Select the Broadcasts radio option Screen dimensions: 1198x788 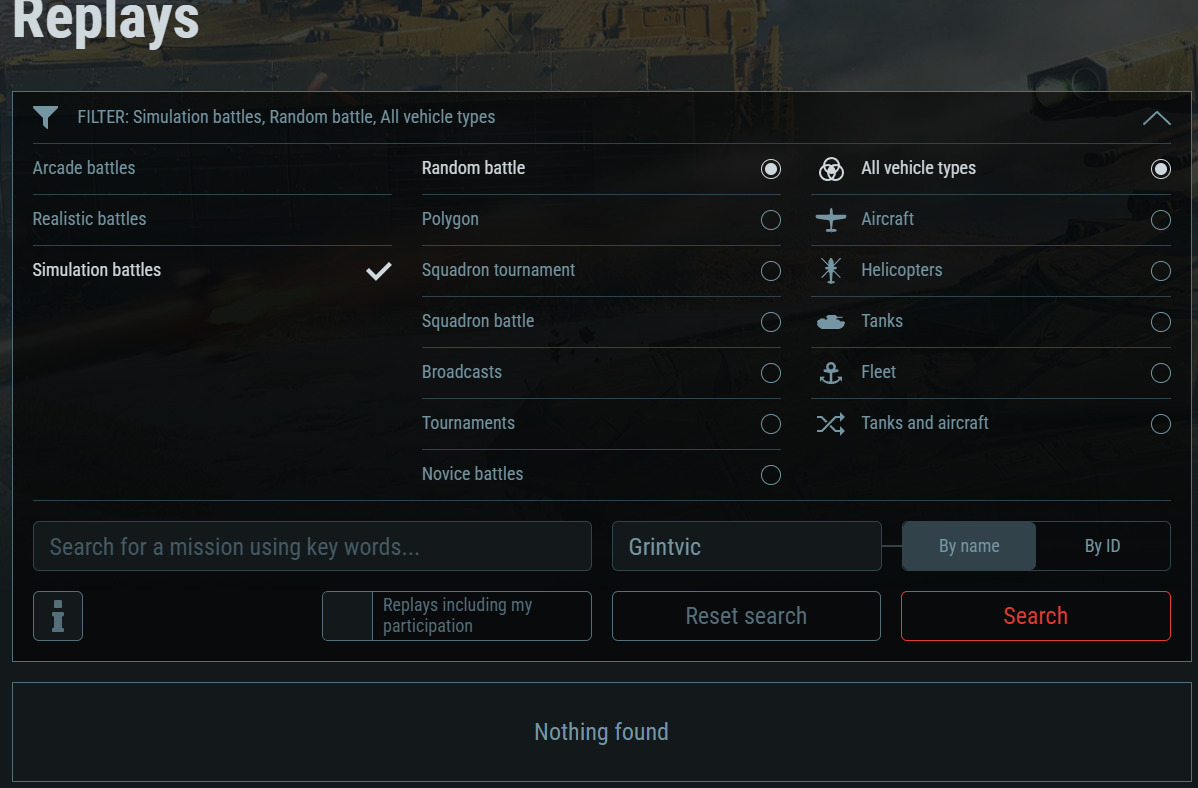tap(770, 373)
